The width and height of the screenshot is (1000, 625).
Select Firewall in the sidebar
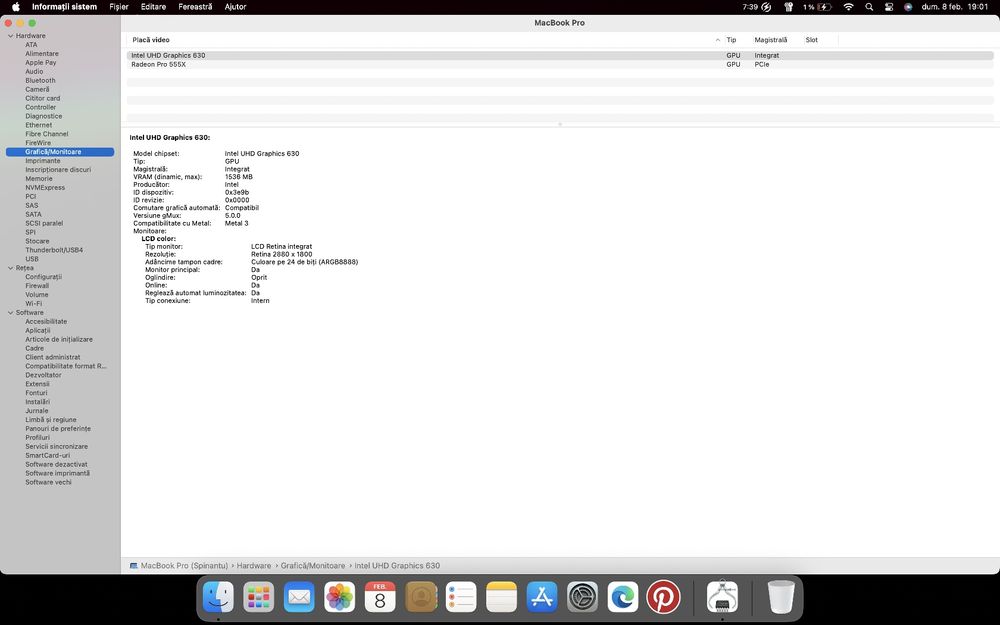[37, 286]
